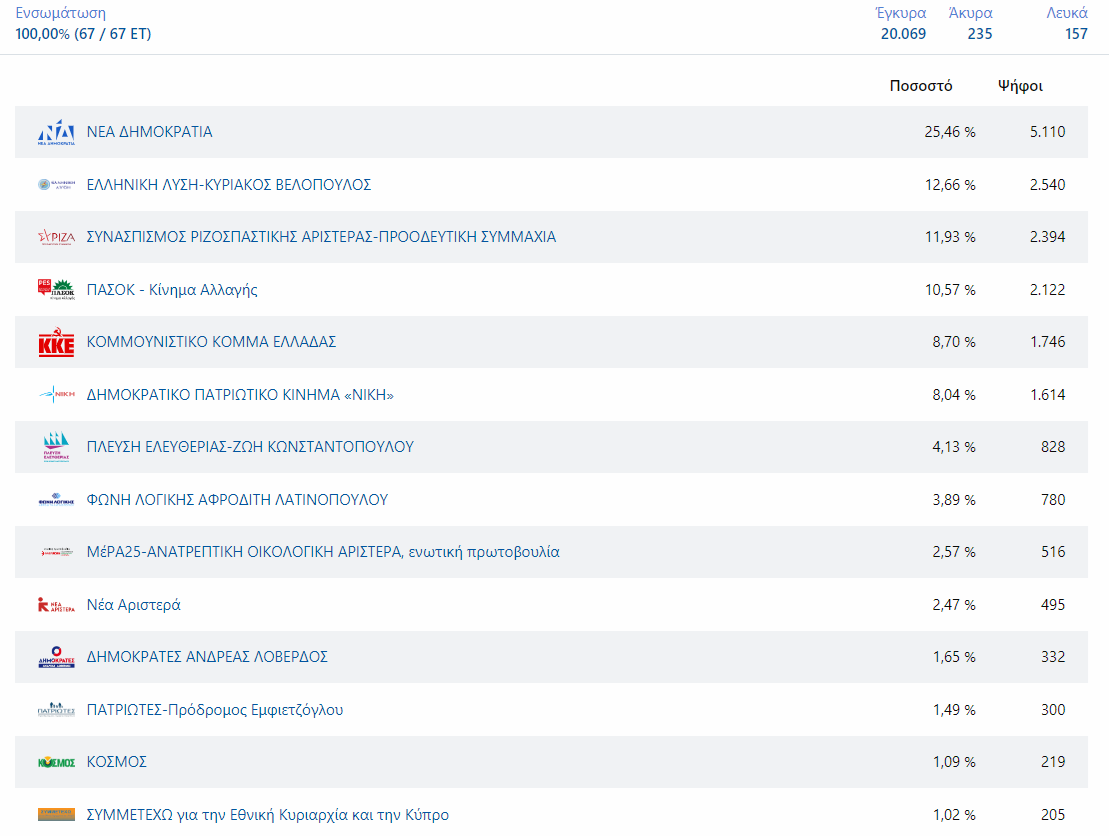Click the 25,46 % percentage value
Screen dimensions: 1109x836
point(950,132)
